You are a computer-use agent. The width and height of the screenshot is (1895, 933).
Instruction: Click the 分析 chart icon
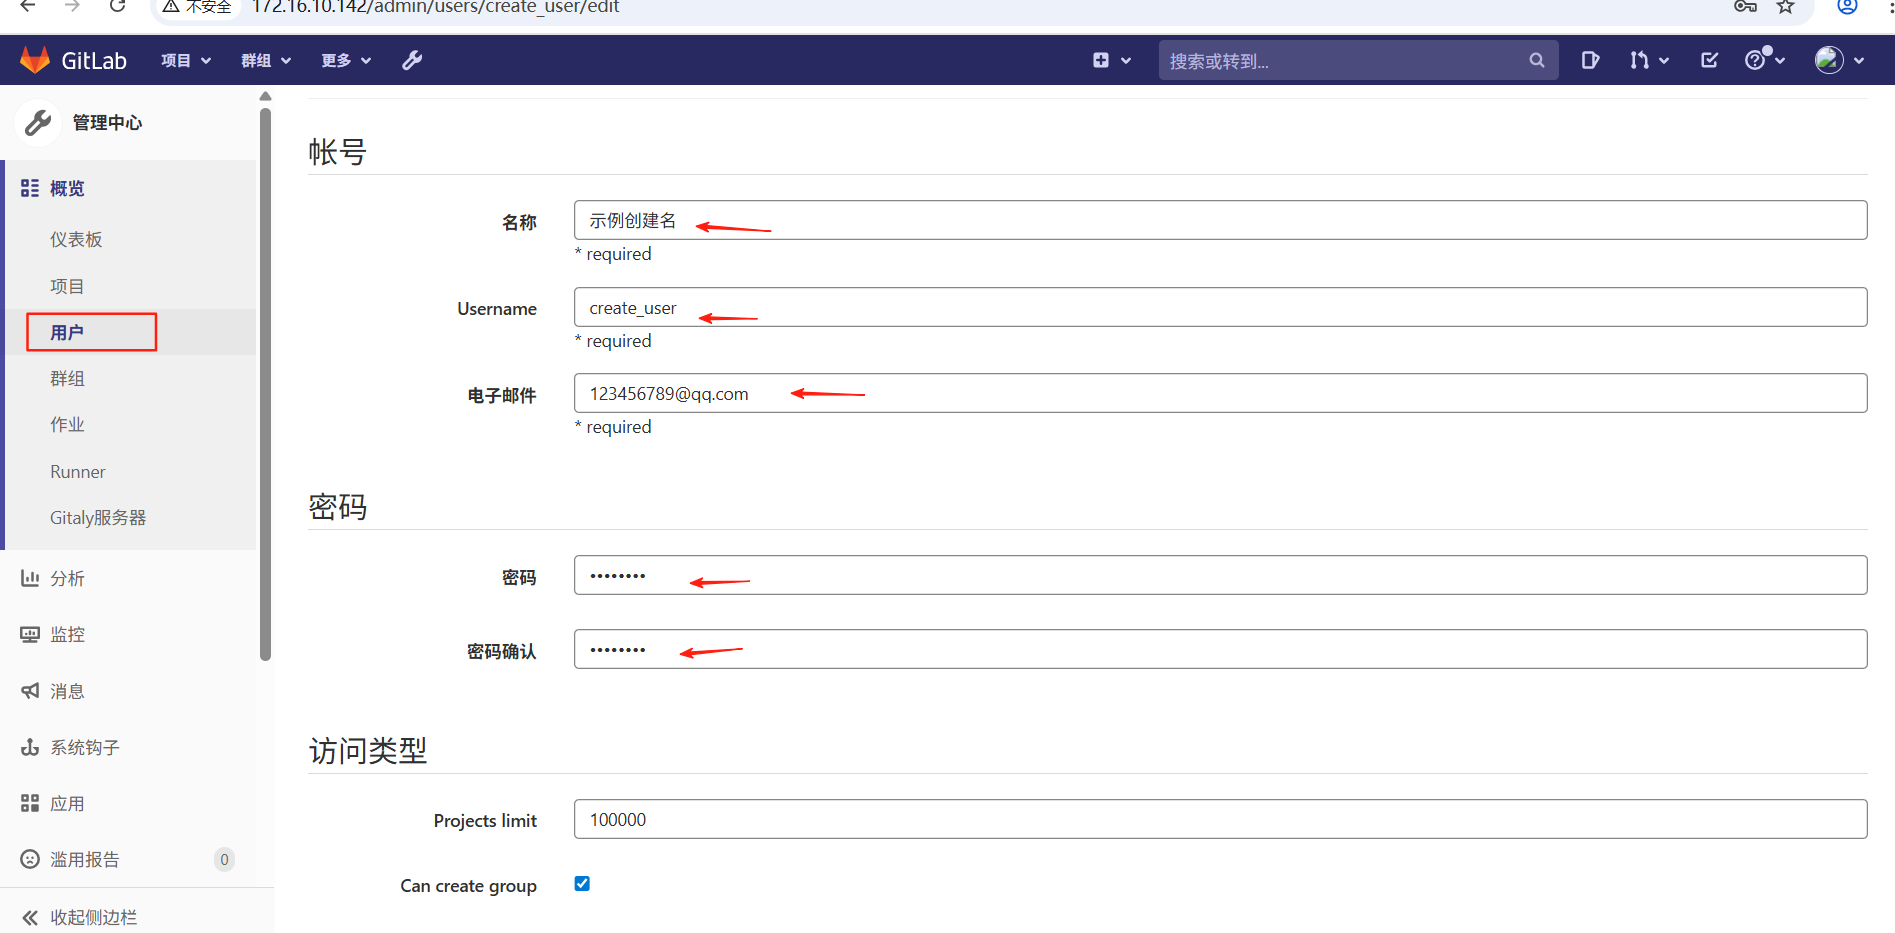[30, 578]
